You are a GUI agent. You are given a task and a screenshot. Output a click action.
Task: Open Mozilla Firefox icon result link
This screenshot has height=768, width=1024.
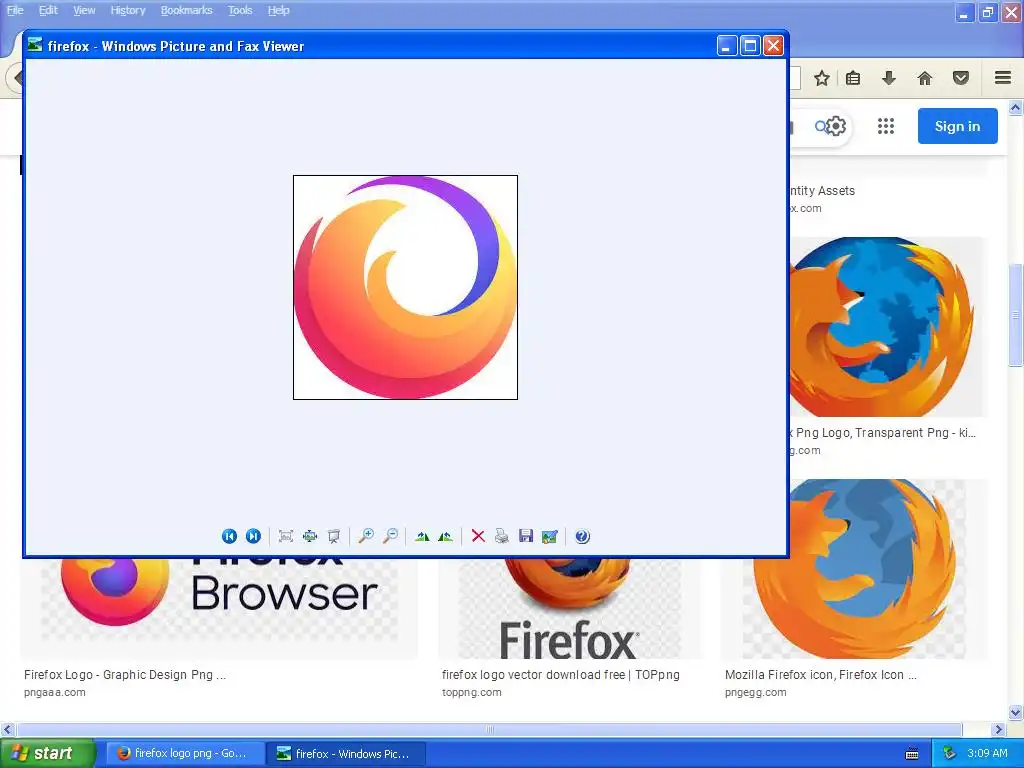click(x=821, y=675)
